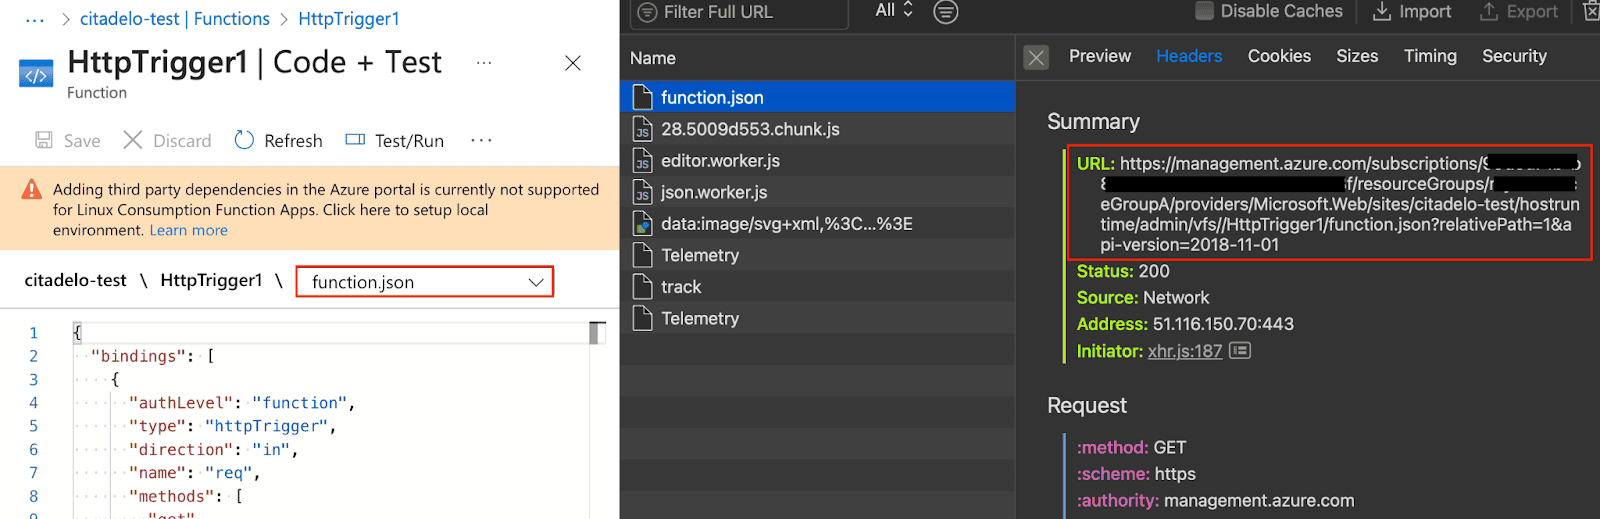Viewport: 1600px width, 519px height.
Task: Open the filter options icon beside All
Action: [945, 12]
